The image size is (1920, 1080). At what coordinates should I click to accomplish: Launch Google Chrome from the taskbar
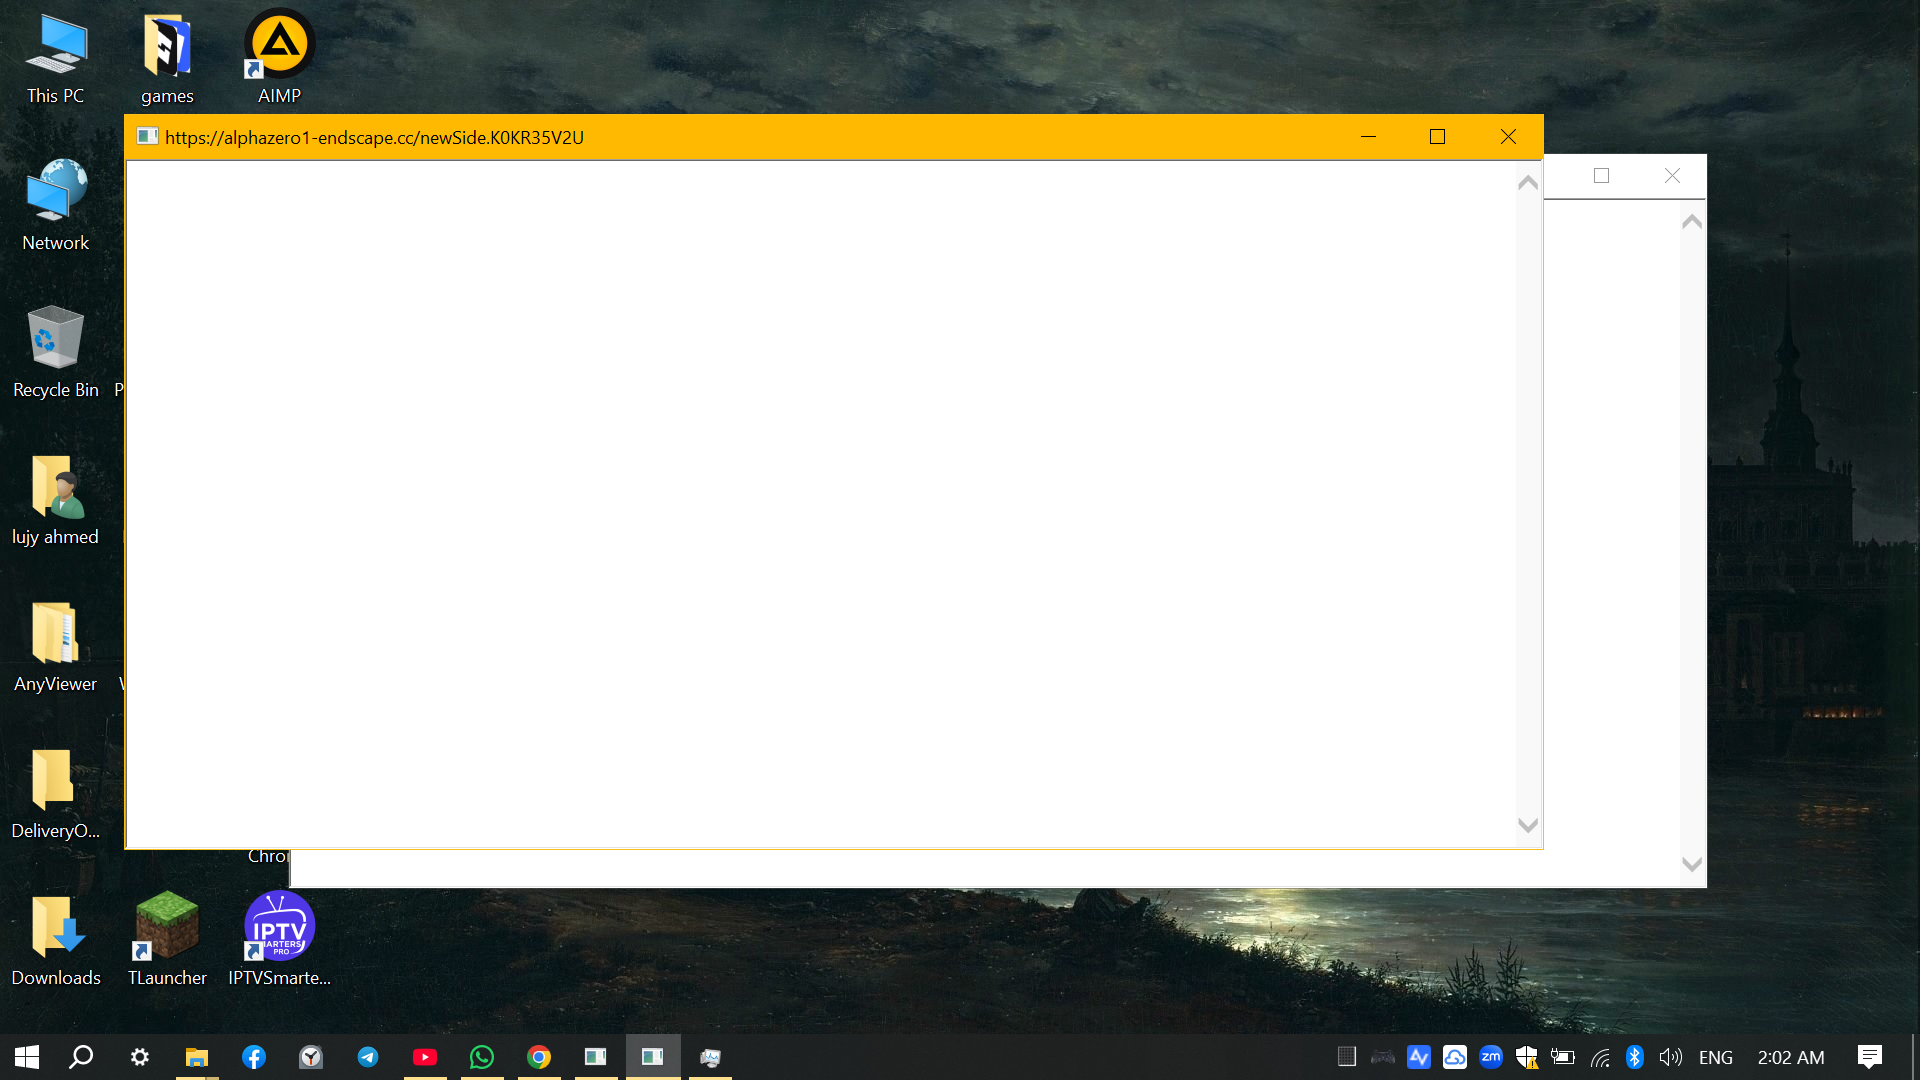pos(539,1057)
